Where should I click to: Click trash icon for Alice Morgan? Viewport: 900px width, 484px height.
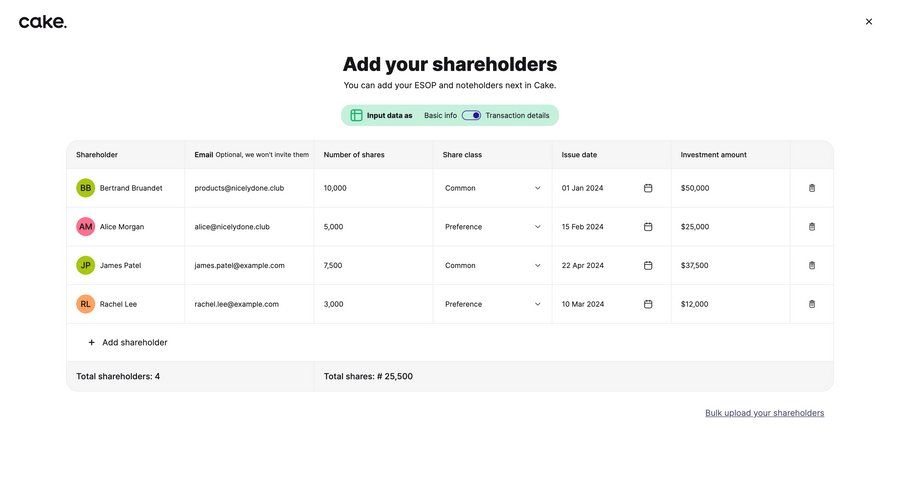coord(812,227)
